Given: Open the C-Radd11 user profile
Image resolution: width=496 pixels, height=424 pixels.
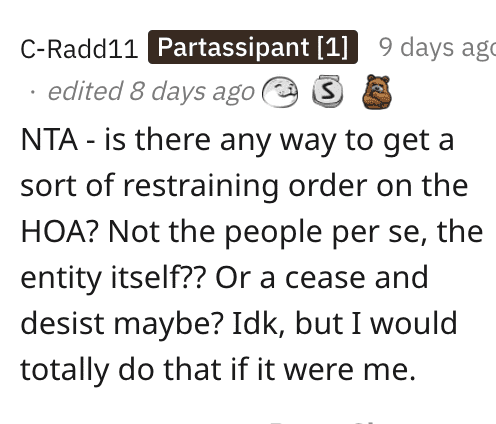Looking at the screenshot, I should pos(79,49).
